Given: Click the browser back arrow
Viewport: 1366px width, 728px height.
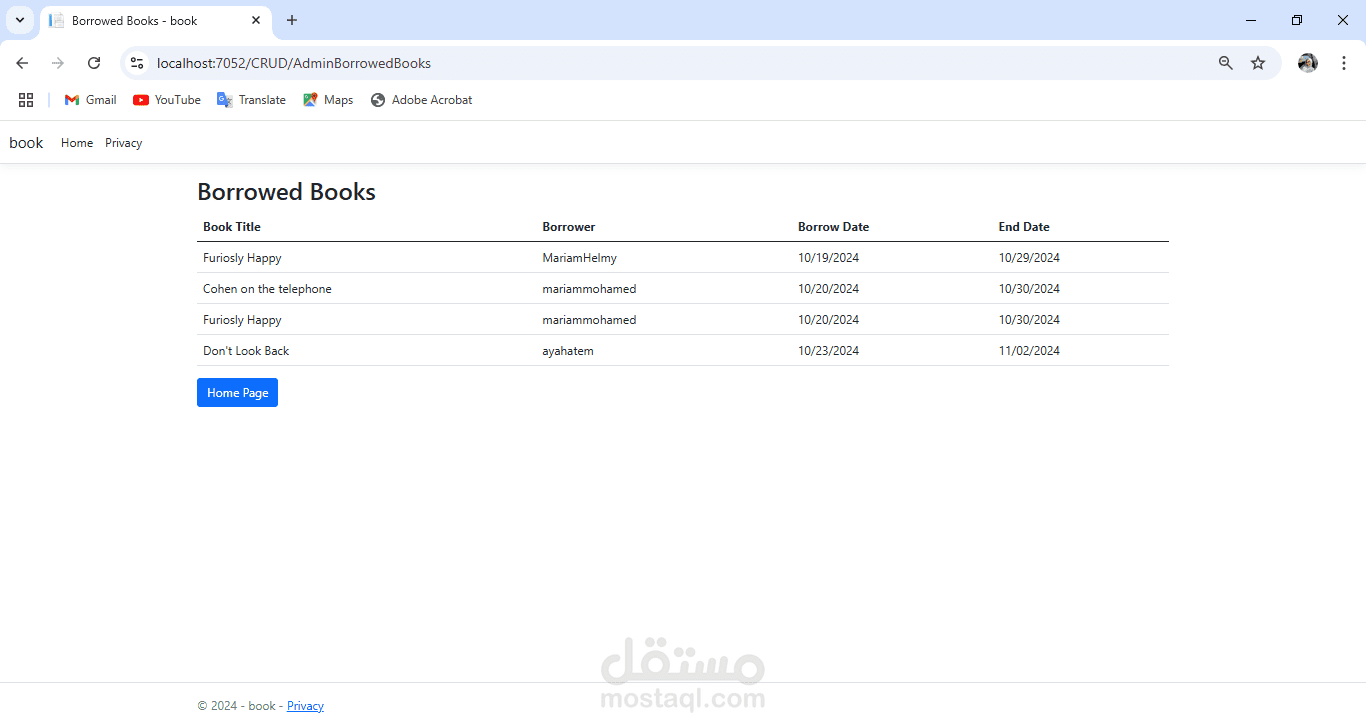Looking at the screenshot, I should 22,63.
